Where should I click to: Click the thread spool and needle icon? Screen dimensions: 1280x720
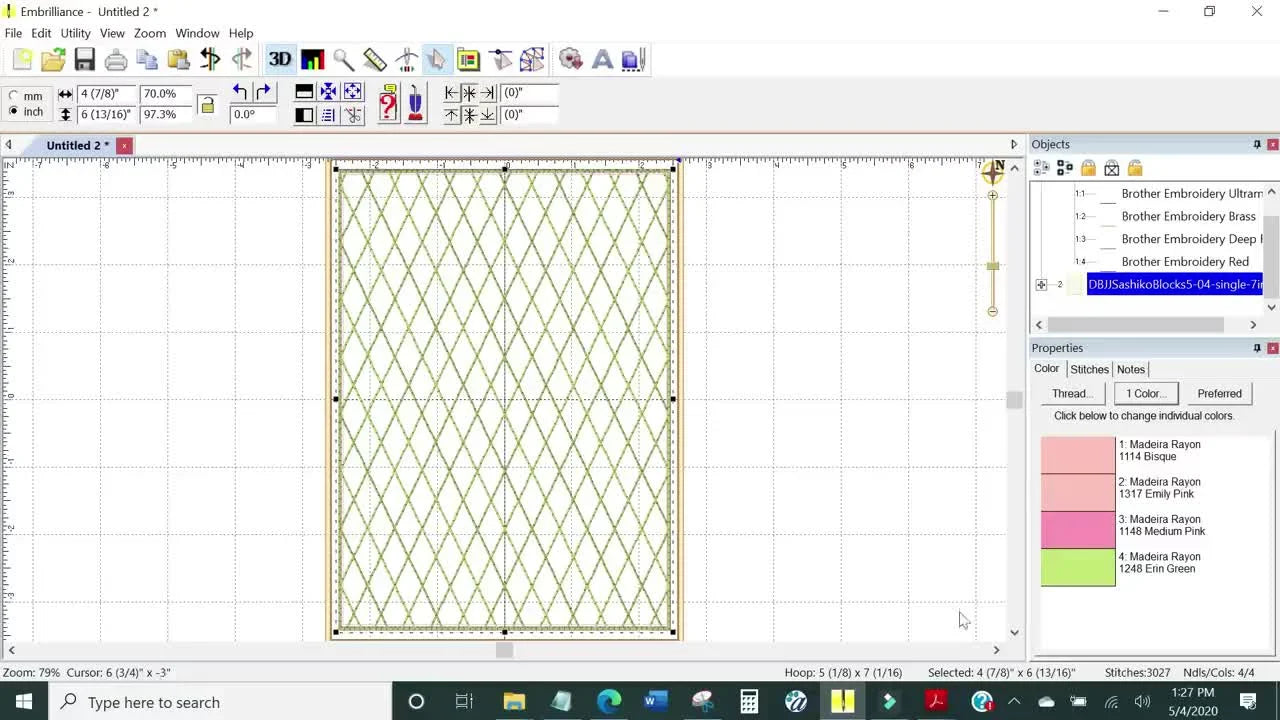click(633, 60)
